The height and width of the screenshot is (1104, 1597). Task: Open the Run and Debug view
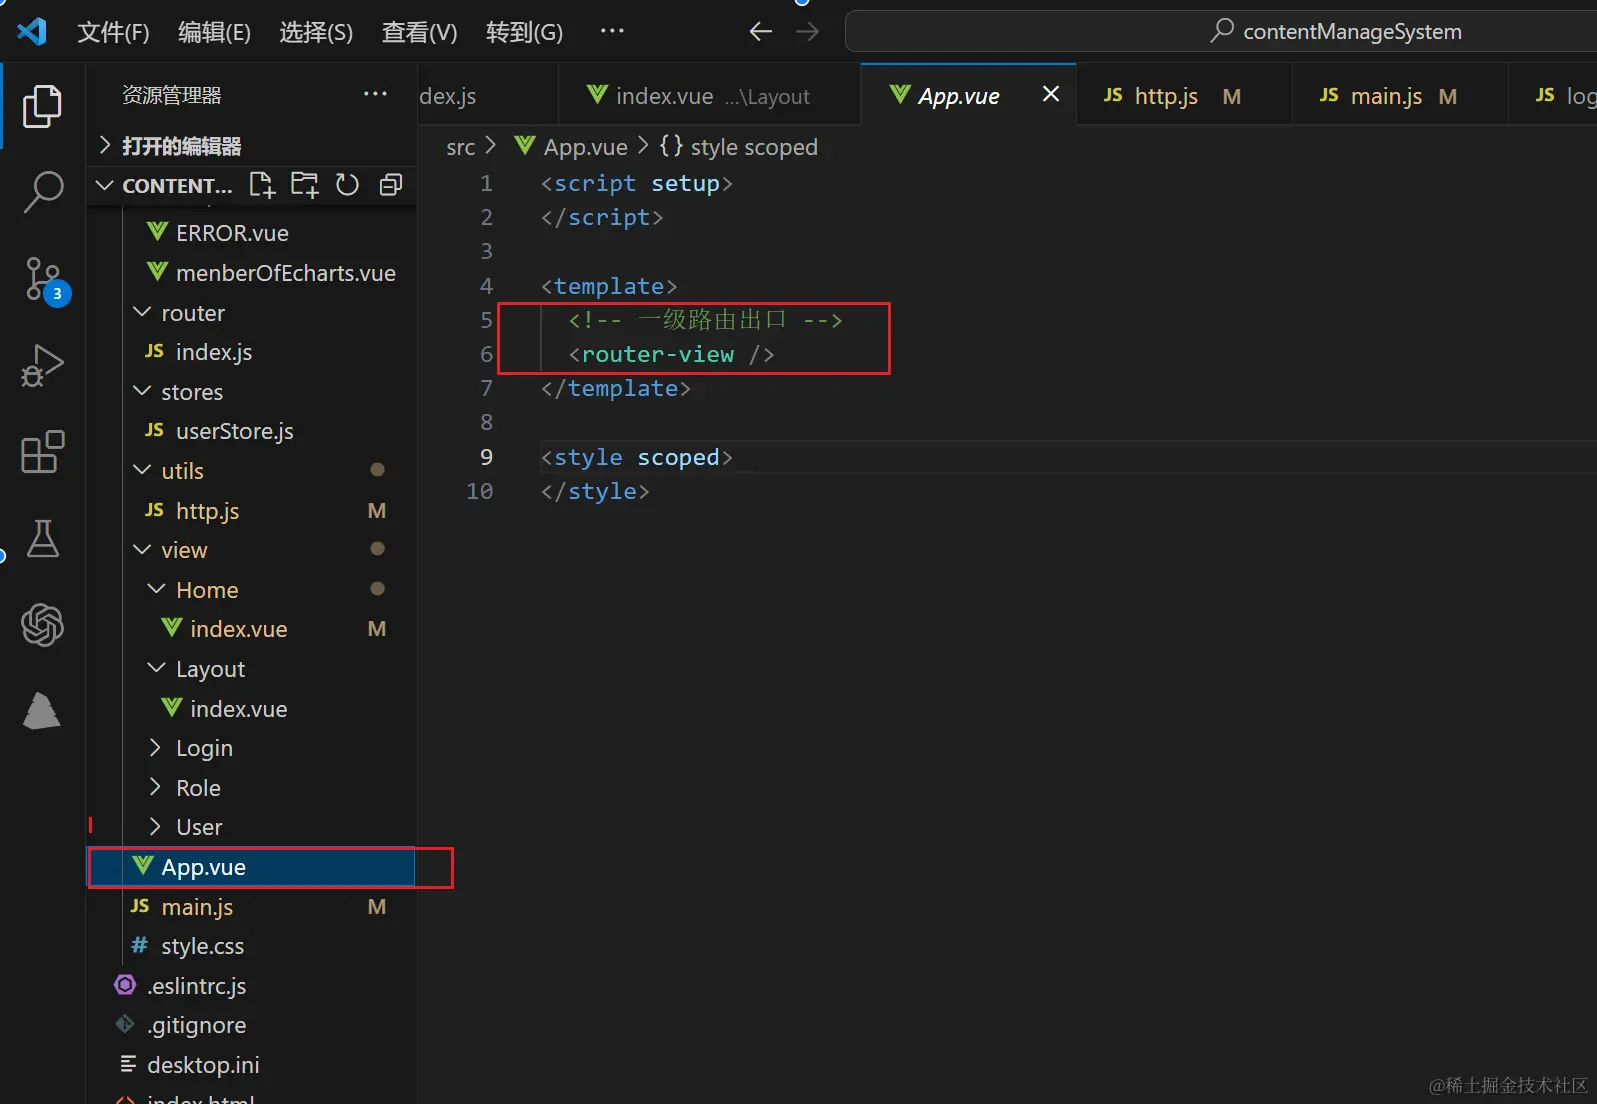pyautogui.click(x=42, y=366)
